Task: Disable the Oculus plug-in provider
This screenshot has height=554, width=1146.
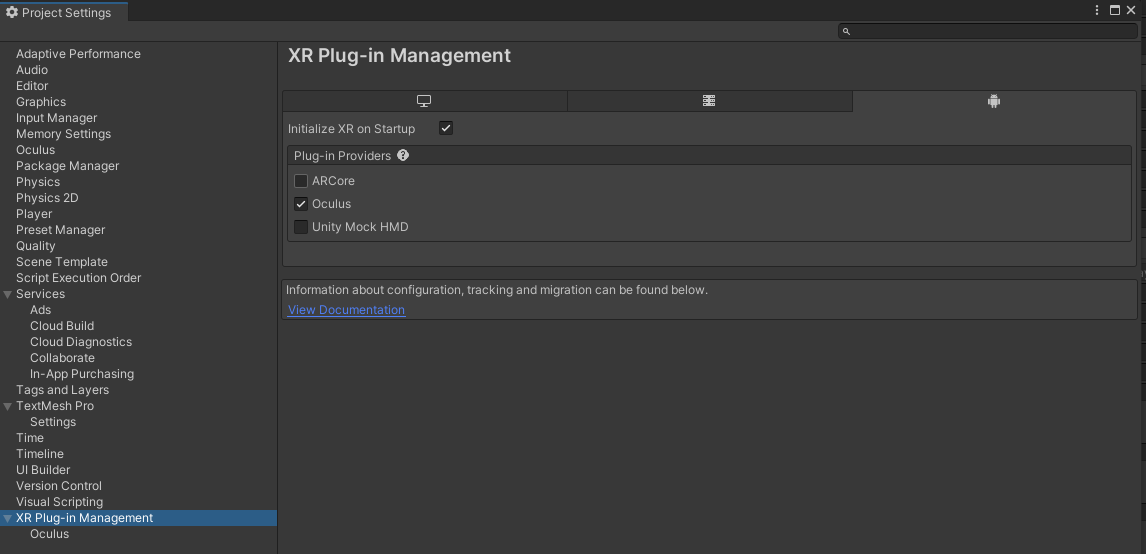Action: tap(300, 204)
